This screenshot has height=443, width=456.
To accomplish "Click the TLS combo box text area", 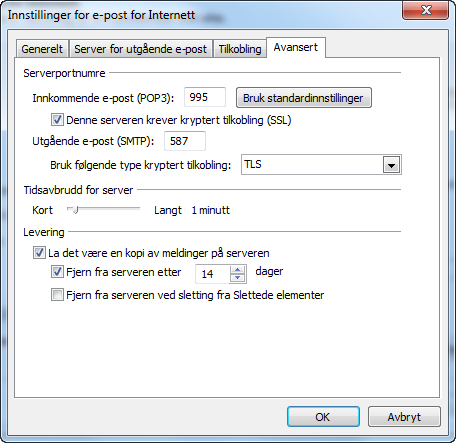I will click(x=312, y=164).
